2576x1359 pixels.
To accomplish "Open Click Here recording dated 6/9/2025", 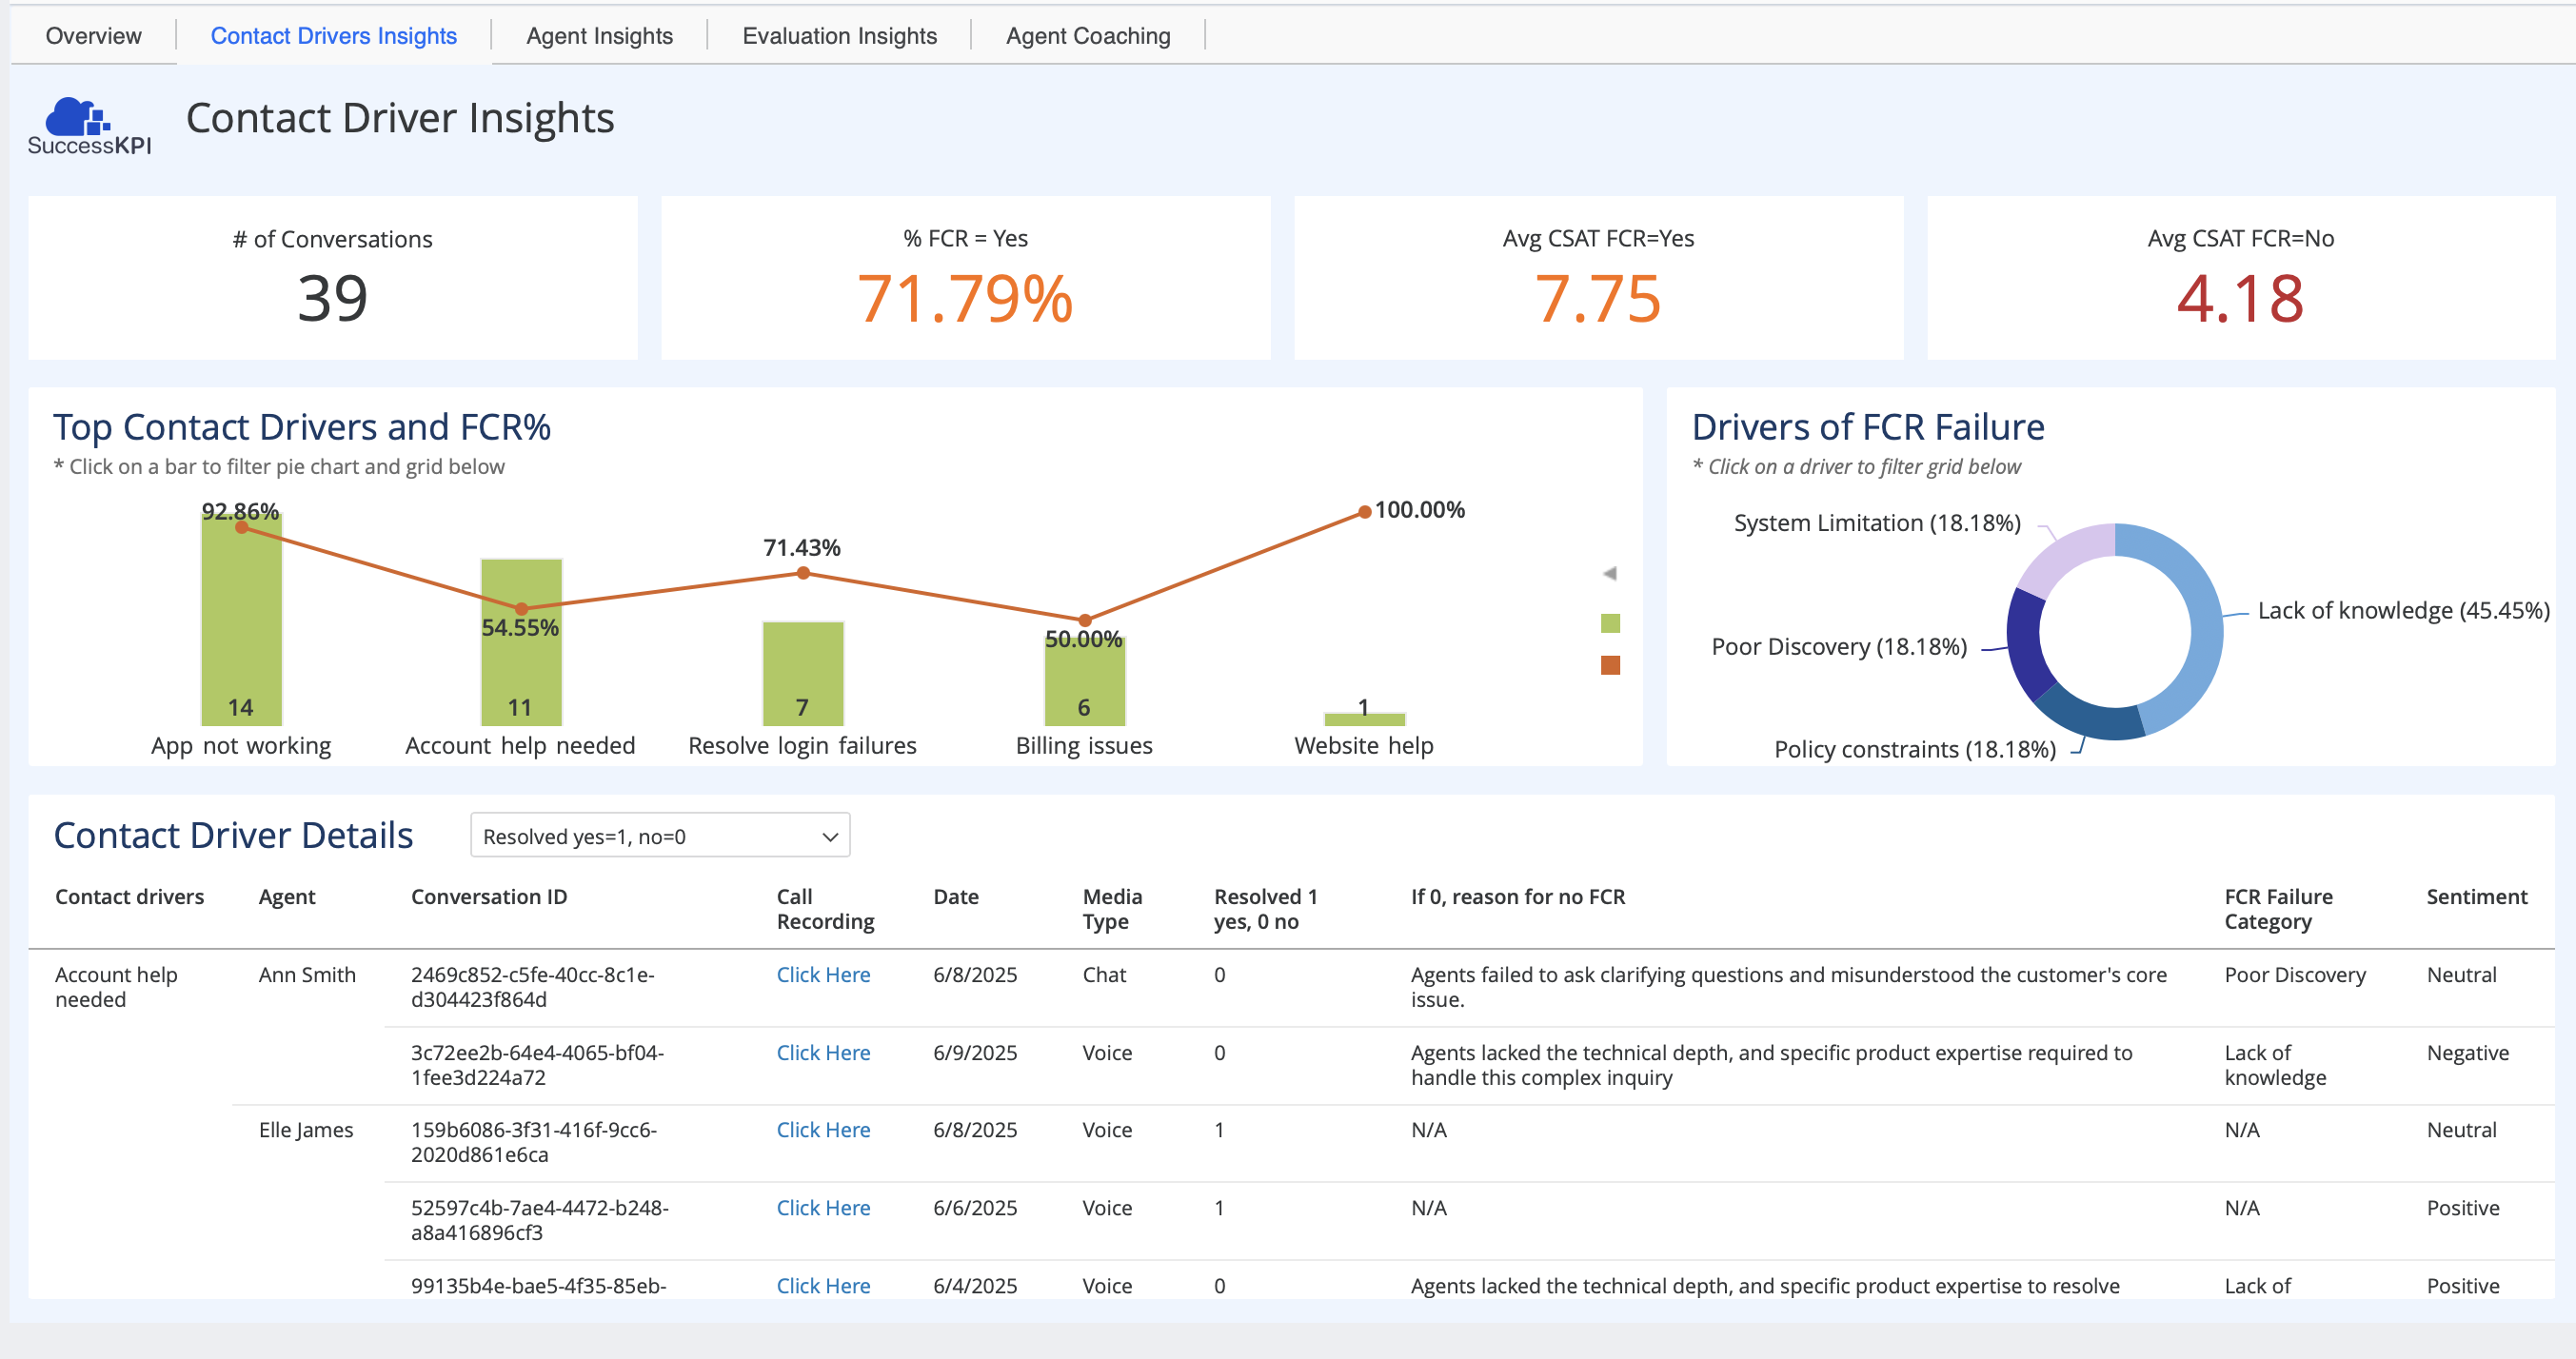I will (823, 1052).
